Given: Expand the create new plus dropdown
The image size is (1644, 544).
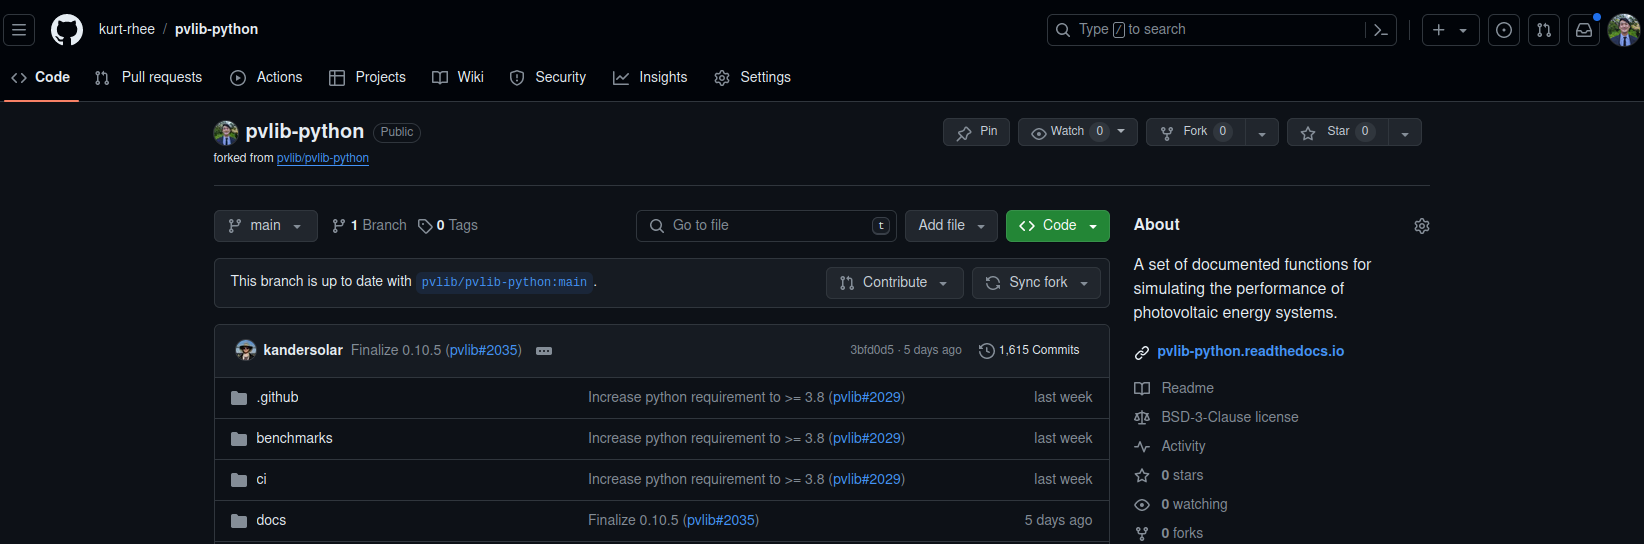Looking at the screenshot, I should point(1451,30).
